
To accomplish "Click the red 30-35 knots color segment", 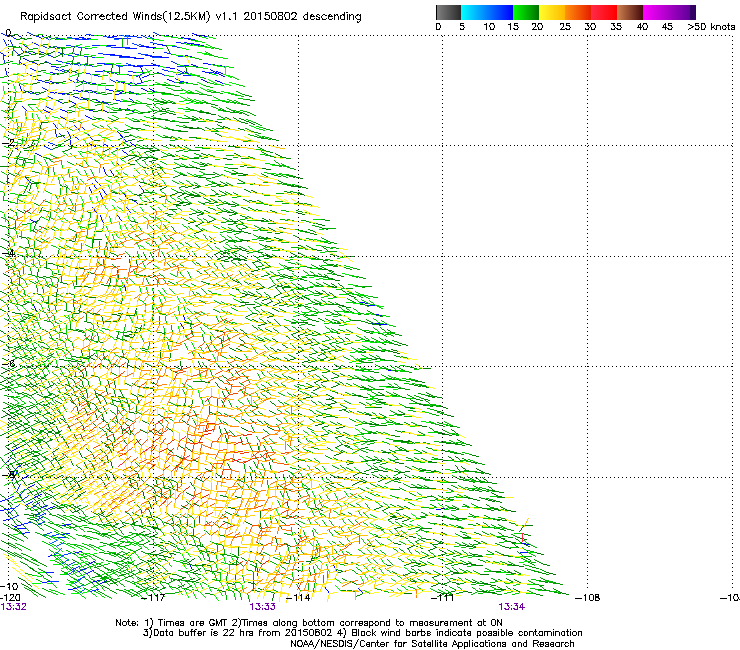I will (x=604, y=12).
